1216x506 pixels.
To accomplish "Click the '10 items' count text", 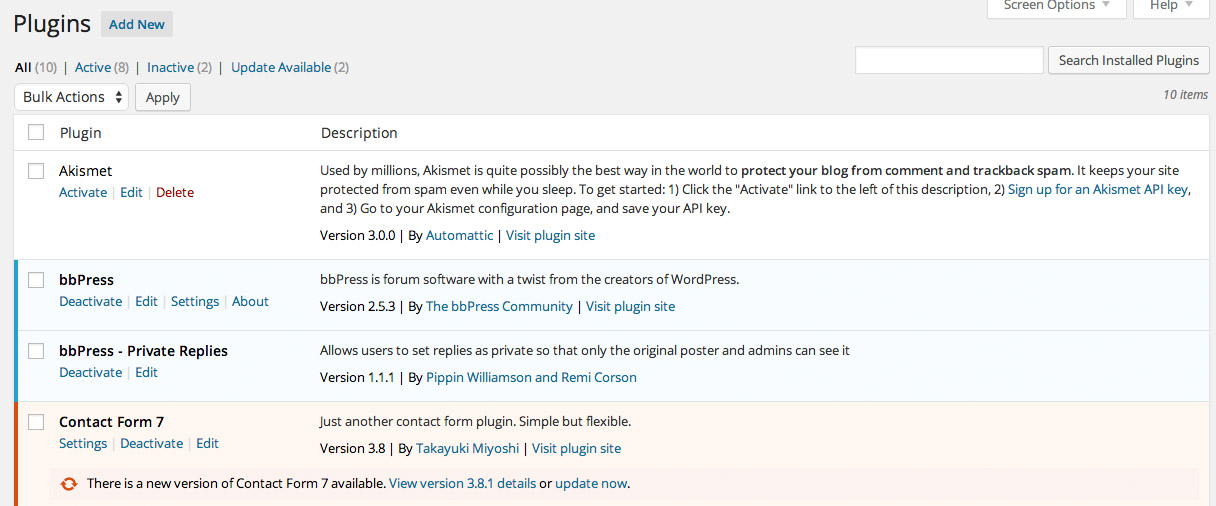I will click(1185, 95).
